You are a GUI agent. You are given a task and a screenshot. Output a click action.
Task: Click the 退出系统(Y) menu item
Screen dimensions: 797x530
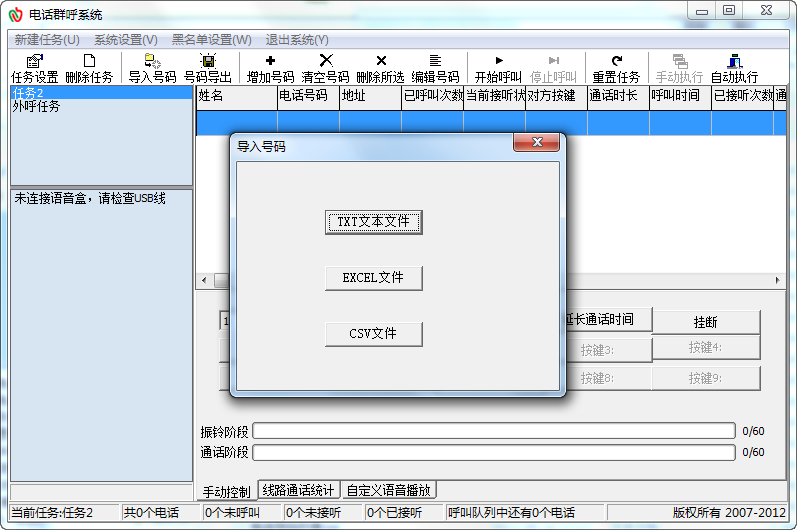tap(297, 40)
